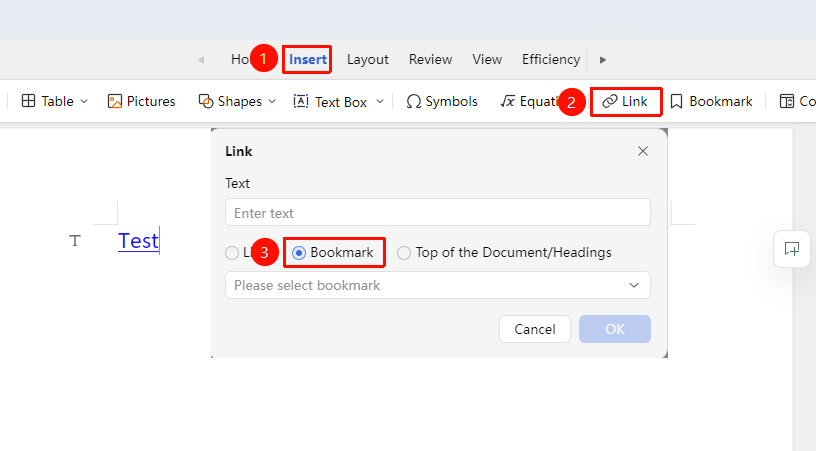Cancel the Link dialog

534,329
